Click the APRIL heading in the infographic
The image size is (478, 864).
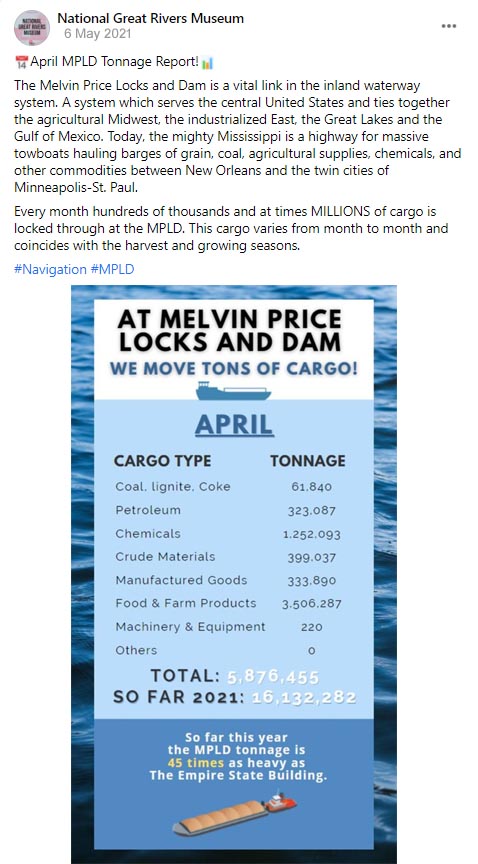point(234,424)
